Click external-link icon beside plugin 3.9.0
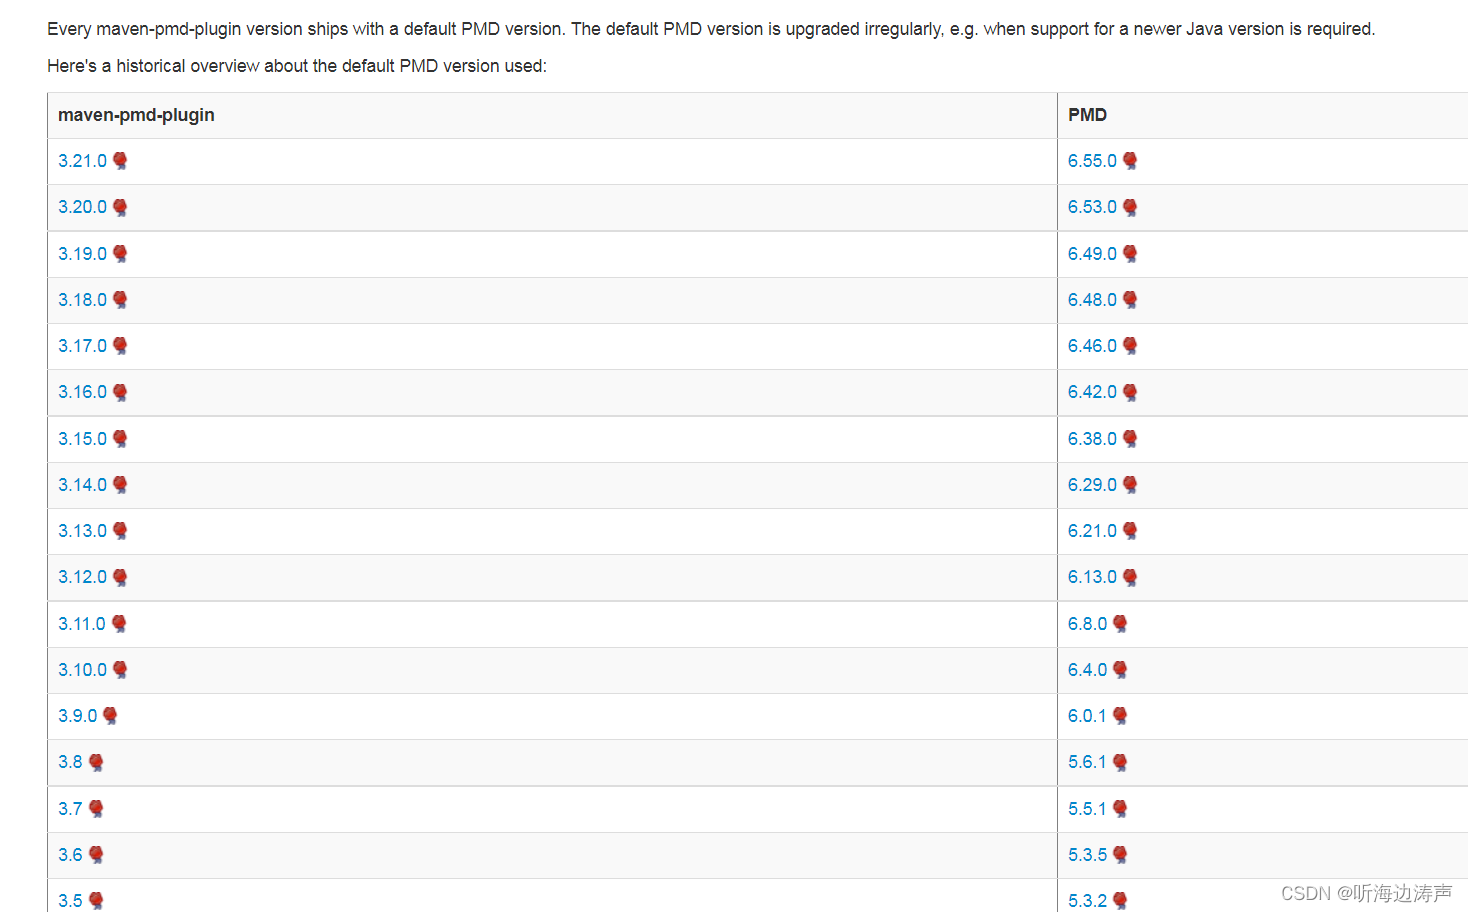Viewport: 1468px width, 912px height. coord(110,716)
